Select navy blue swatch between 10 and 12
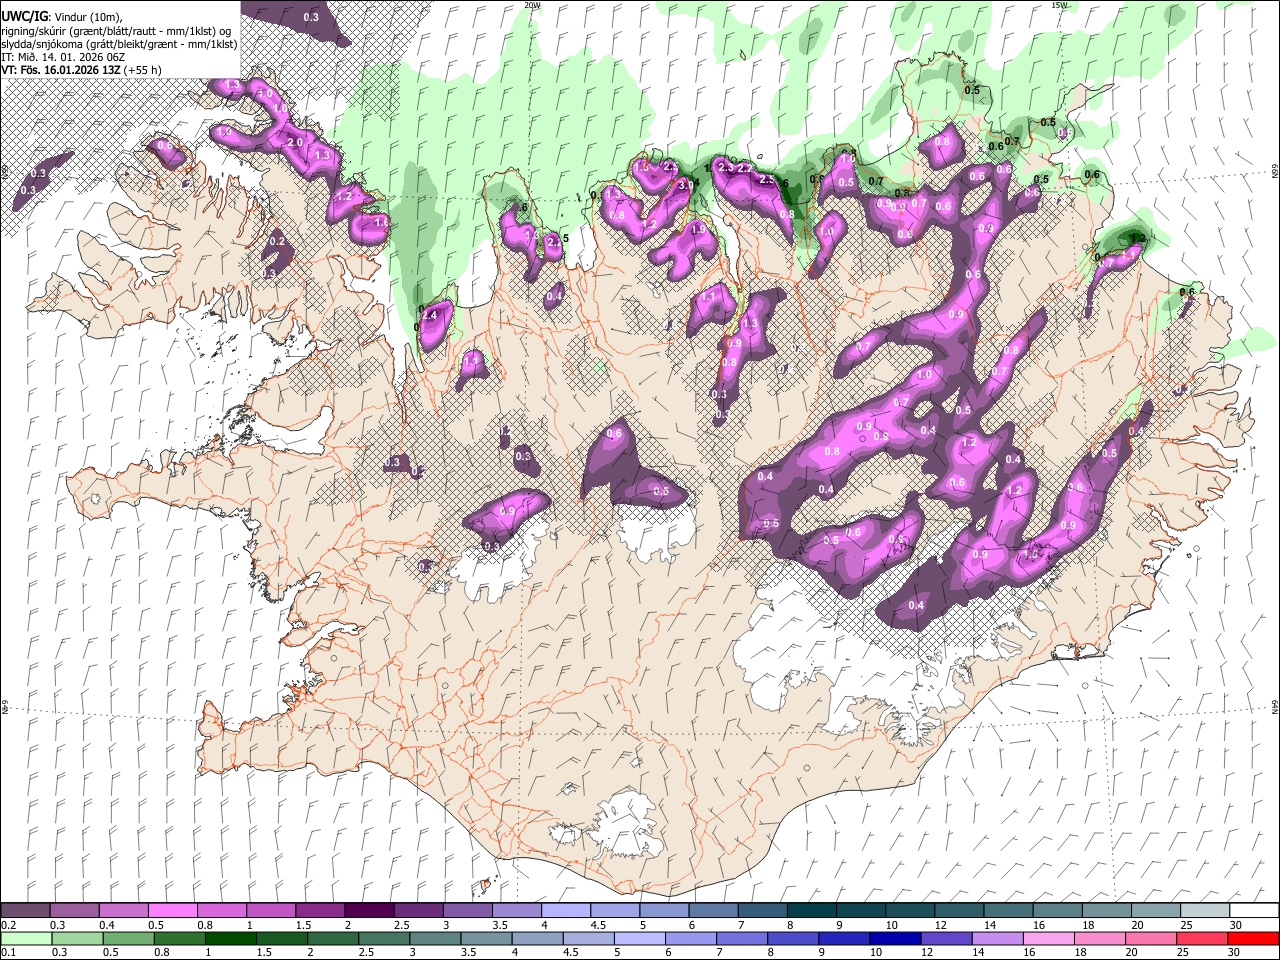Screen dimensions: 1280x960 point(895,938)
